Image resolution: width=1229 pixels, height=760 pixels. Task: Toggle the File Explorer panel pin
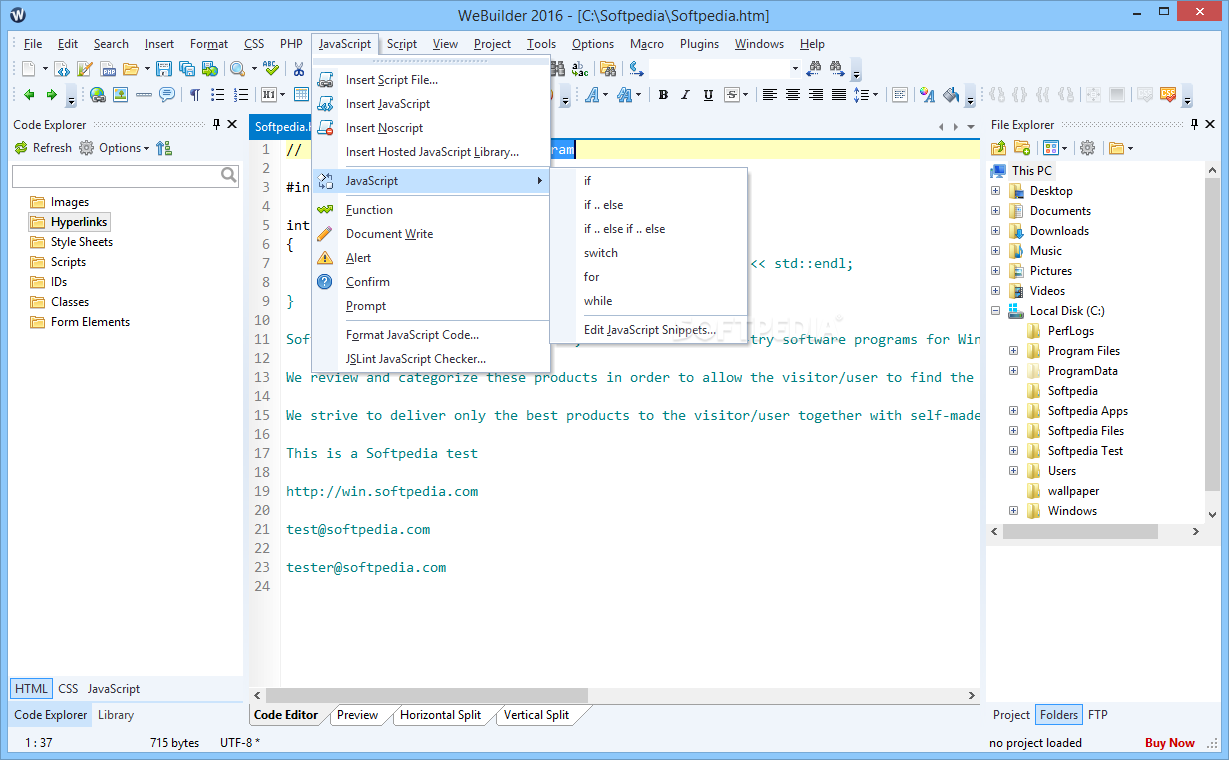pos(1194,125)
